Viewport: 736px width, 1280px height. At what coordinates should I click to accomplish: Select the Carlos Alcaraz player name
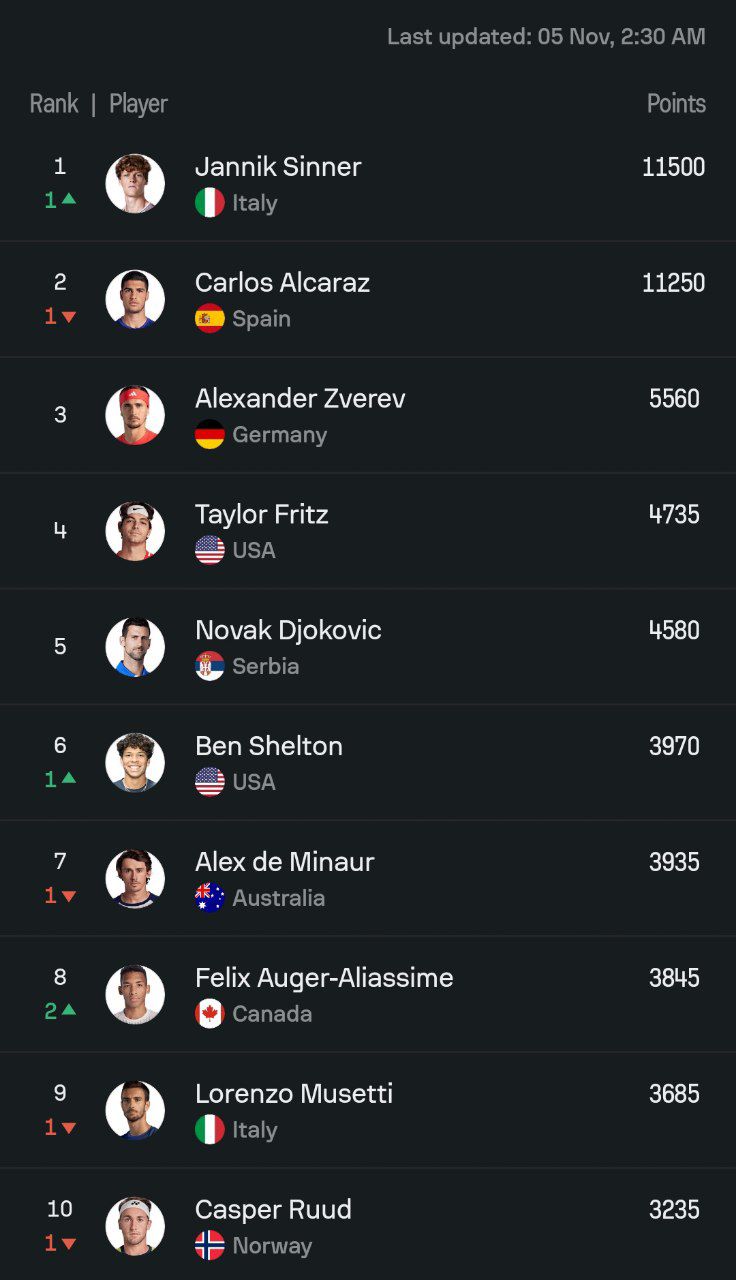point(282,283)
